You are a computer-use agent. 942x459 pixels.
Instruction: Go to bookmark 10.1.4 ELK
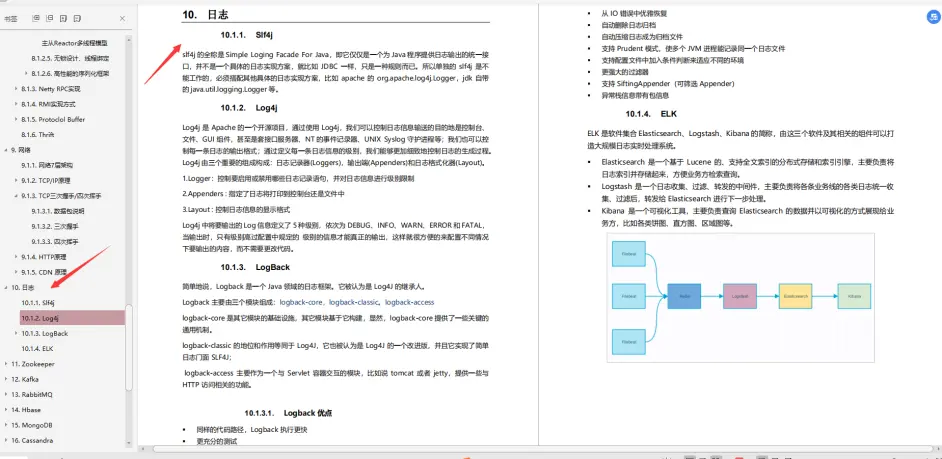click(x=37, y=348)
